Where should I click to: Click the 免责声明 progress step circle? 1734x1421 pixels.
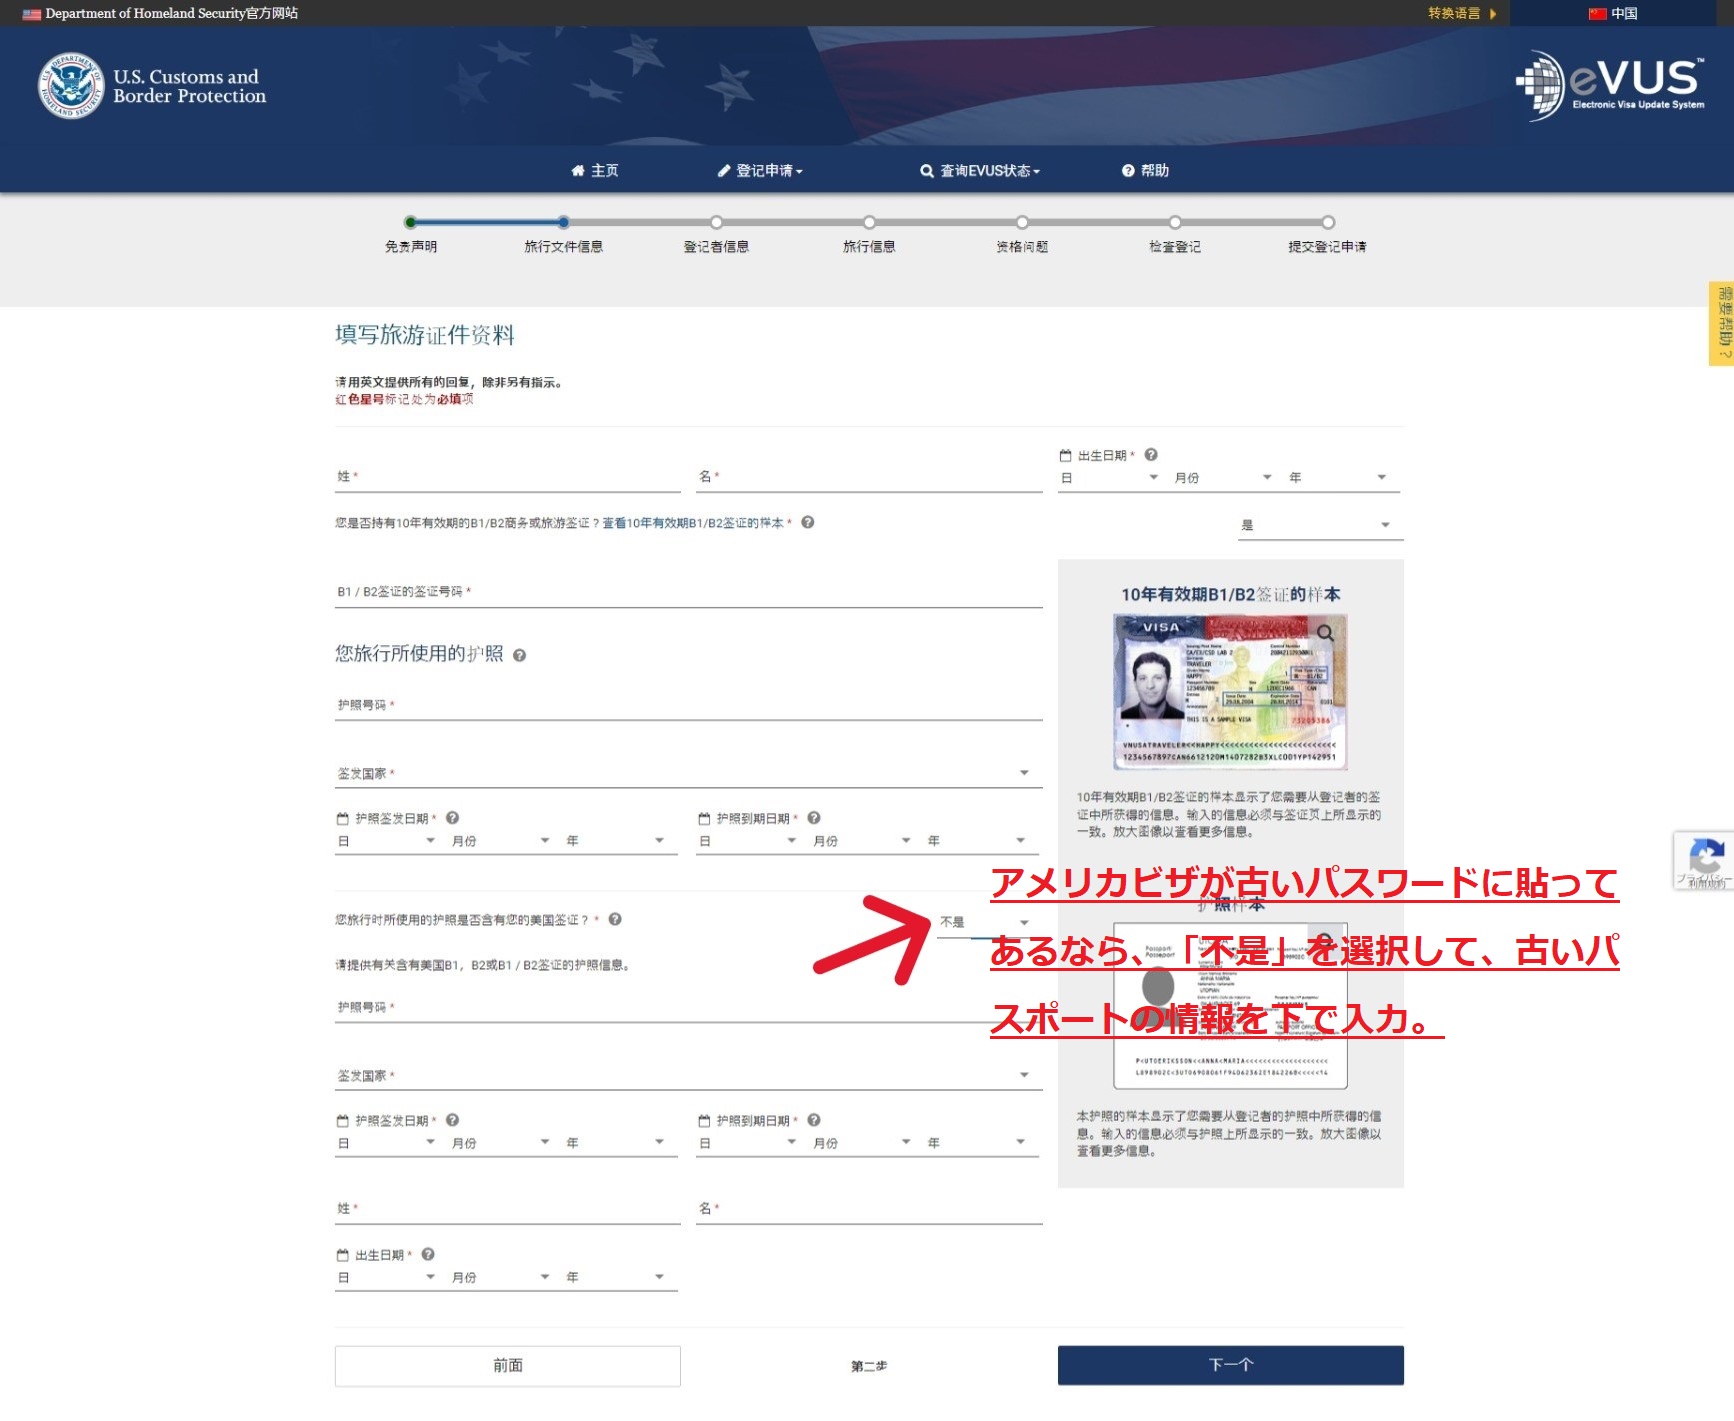point(409,224)
